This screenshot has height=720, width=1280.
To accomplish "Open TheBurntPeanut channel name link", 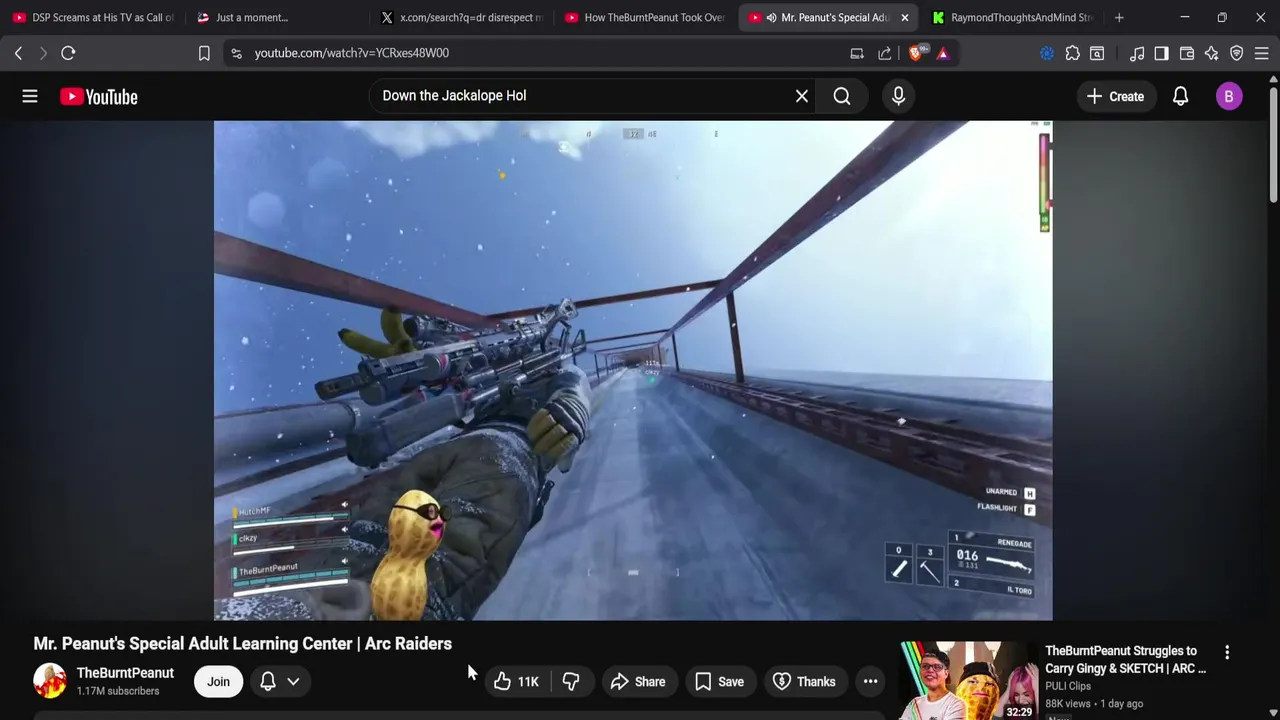I will tap(125, 673).
